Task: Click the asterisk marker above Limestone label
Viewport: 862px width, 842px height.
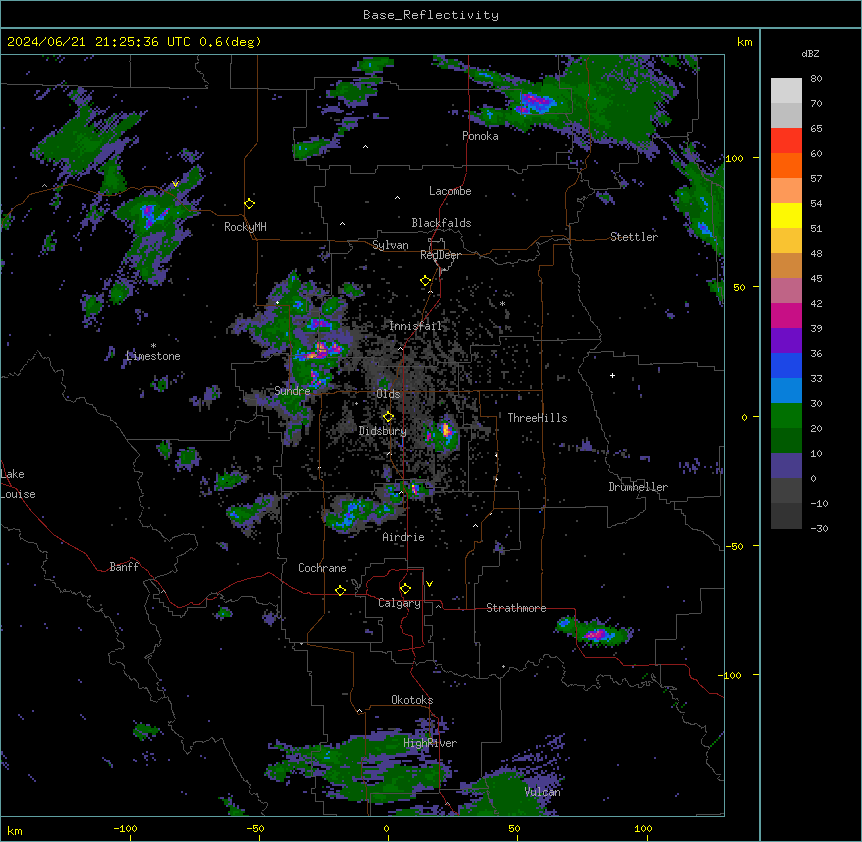Action: pyautogui.click(x=153, y=346)
